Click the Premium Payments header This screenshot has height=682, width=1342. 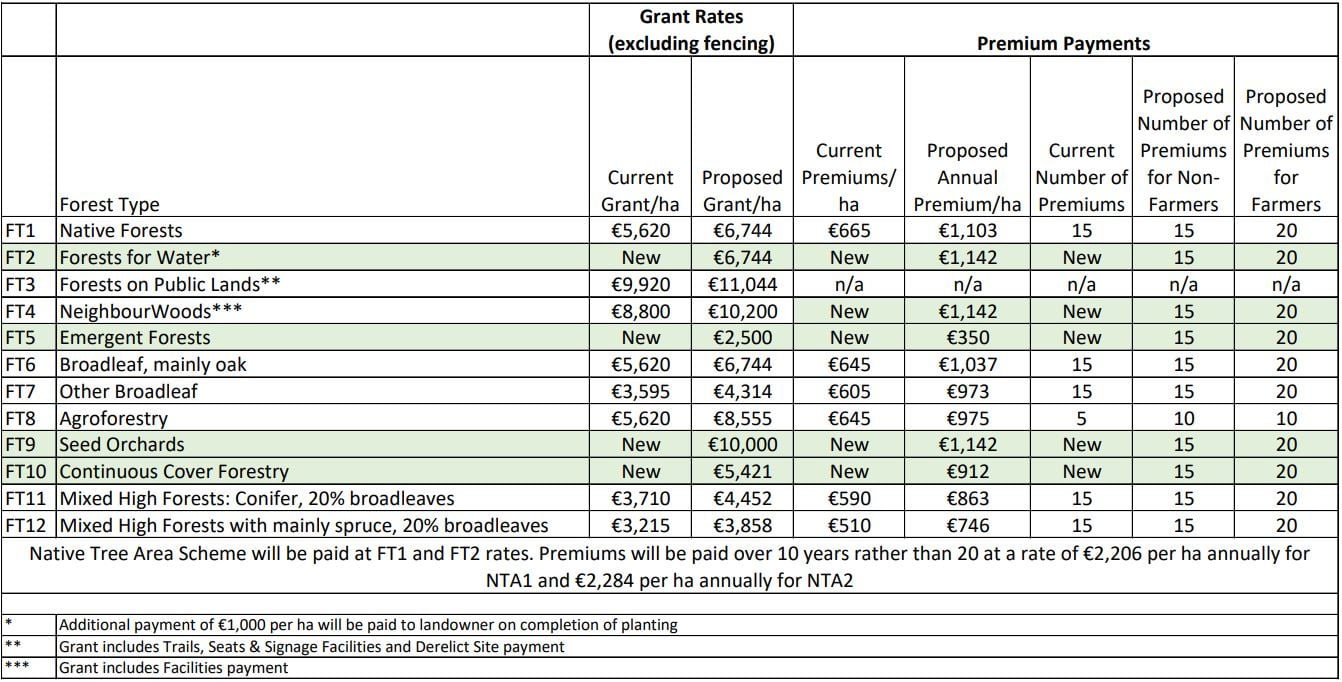[1063, 44]
